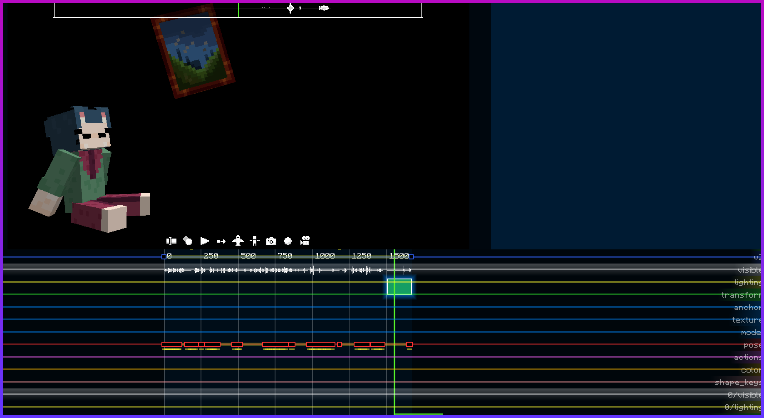Select the last small red pose keyframe

[409, 344]
